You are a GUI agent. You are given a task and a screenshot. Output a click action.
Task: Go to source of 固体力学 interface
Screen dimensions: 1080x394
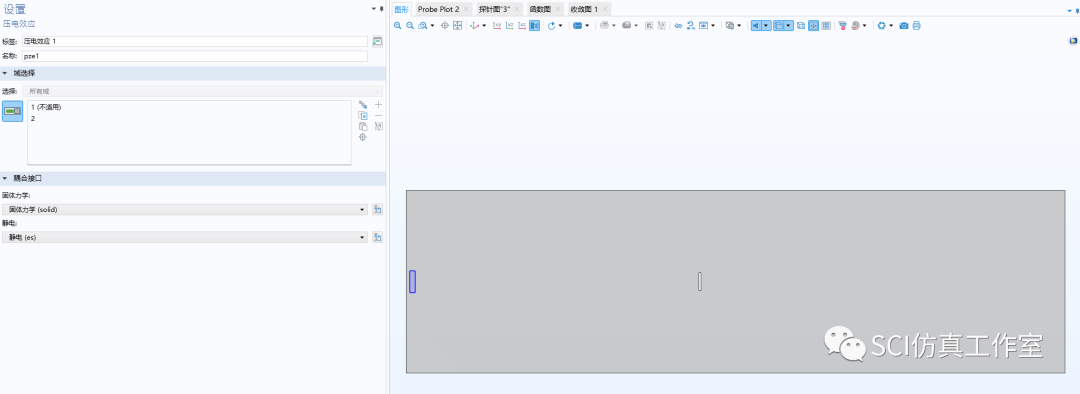click(377, 209)
